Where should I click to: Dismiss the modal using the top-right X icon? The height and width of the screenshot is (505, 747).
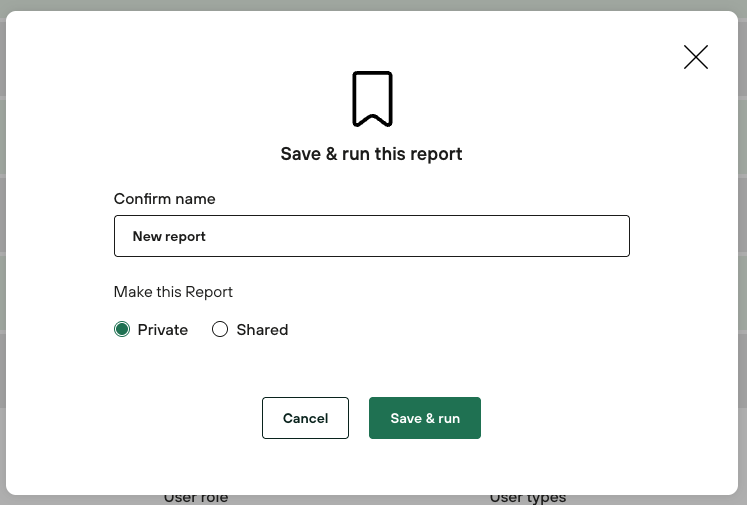point(696,57)
